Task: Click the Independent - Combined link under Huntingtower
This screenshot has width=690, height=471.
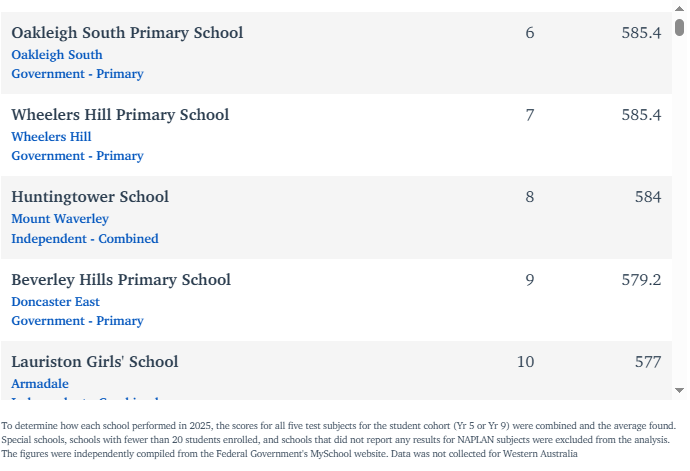Action: pyautogui.click(x=85, y=239)
